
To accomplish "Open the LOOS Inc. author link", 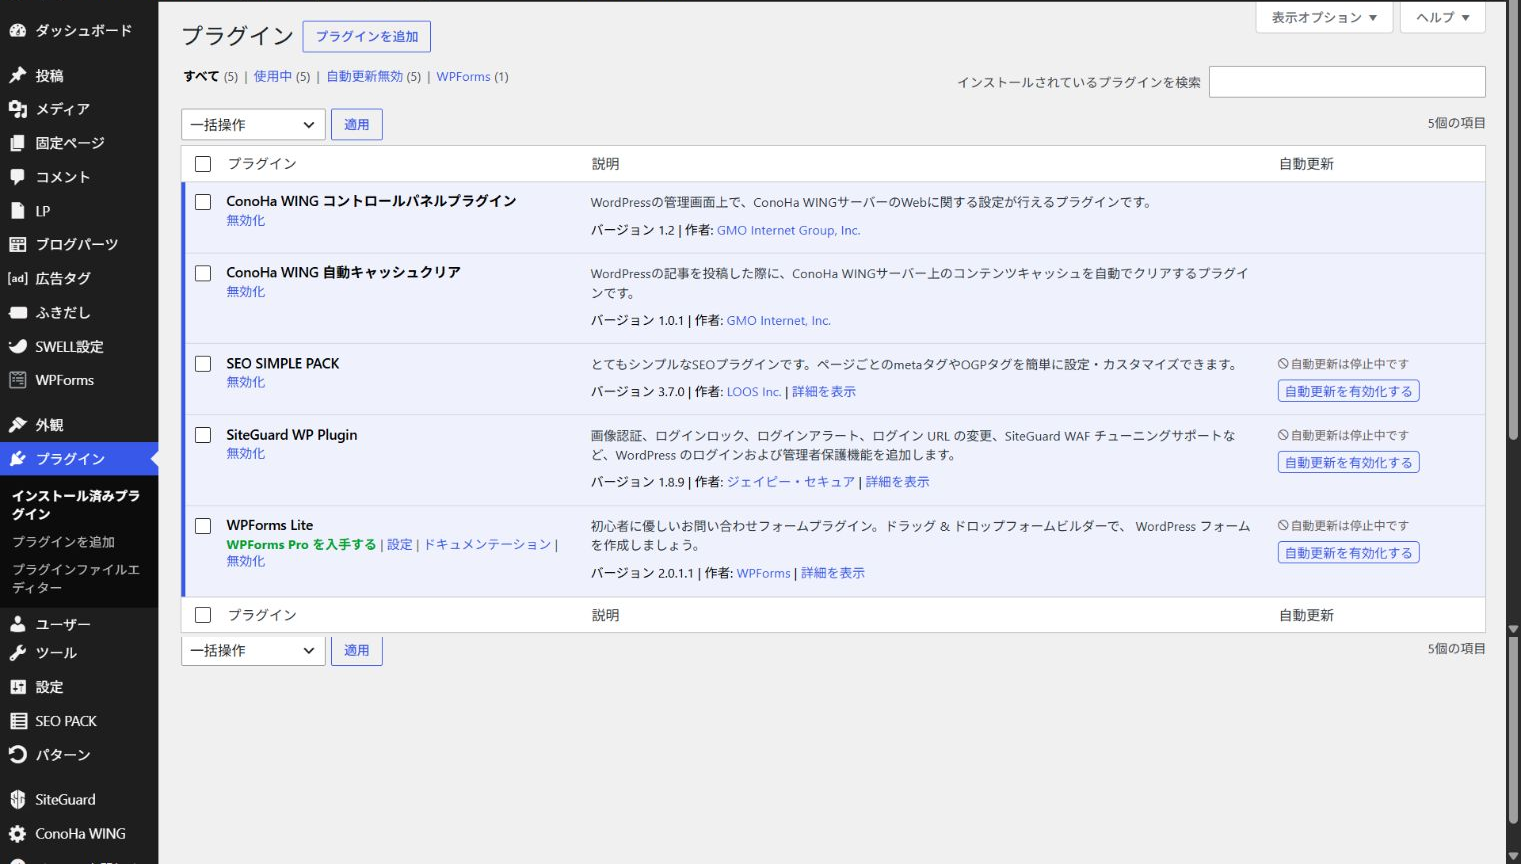I will 754,392.
